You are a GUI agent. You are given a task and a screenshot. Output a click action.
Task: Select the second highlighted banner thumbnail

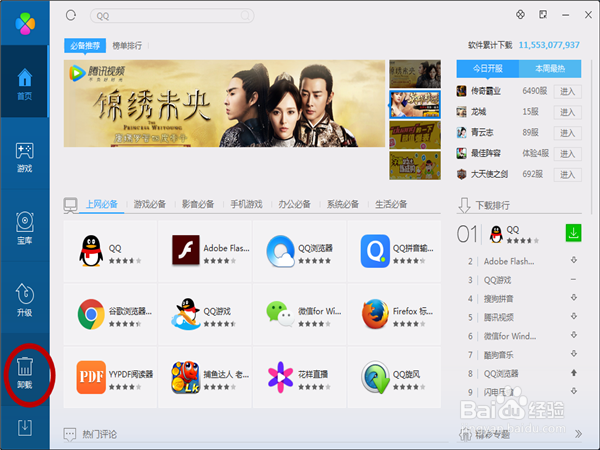pos(415,104)
